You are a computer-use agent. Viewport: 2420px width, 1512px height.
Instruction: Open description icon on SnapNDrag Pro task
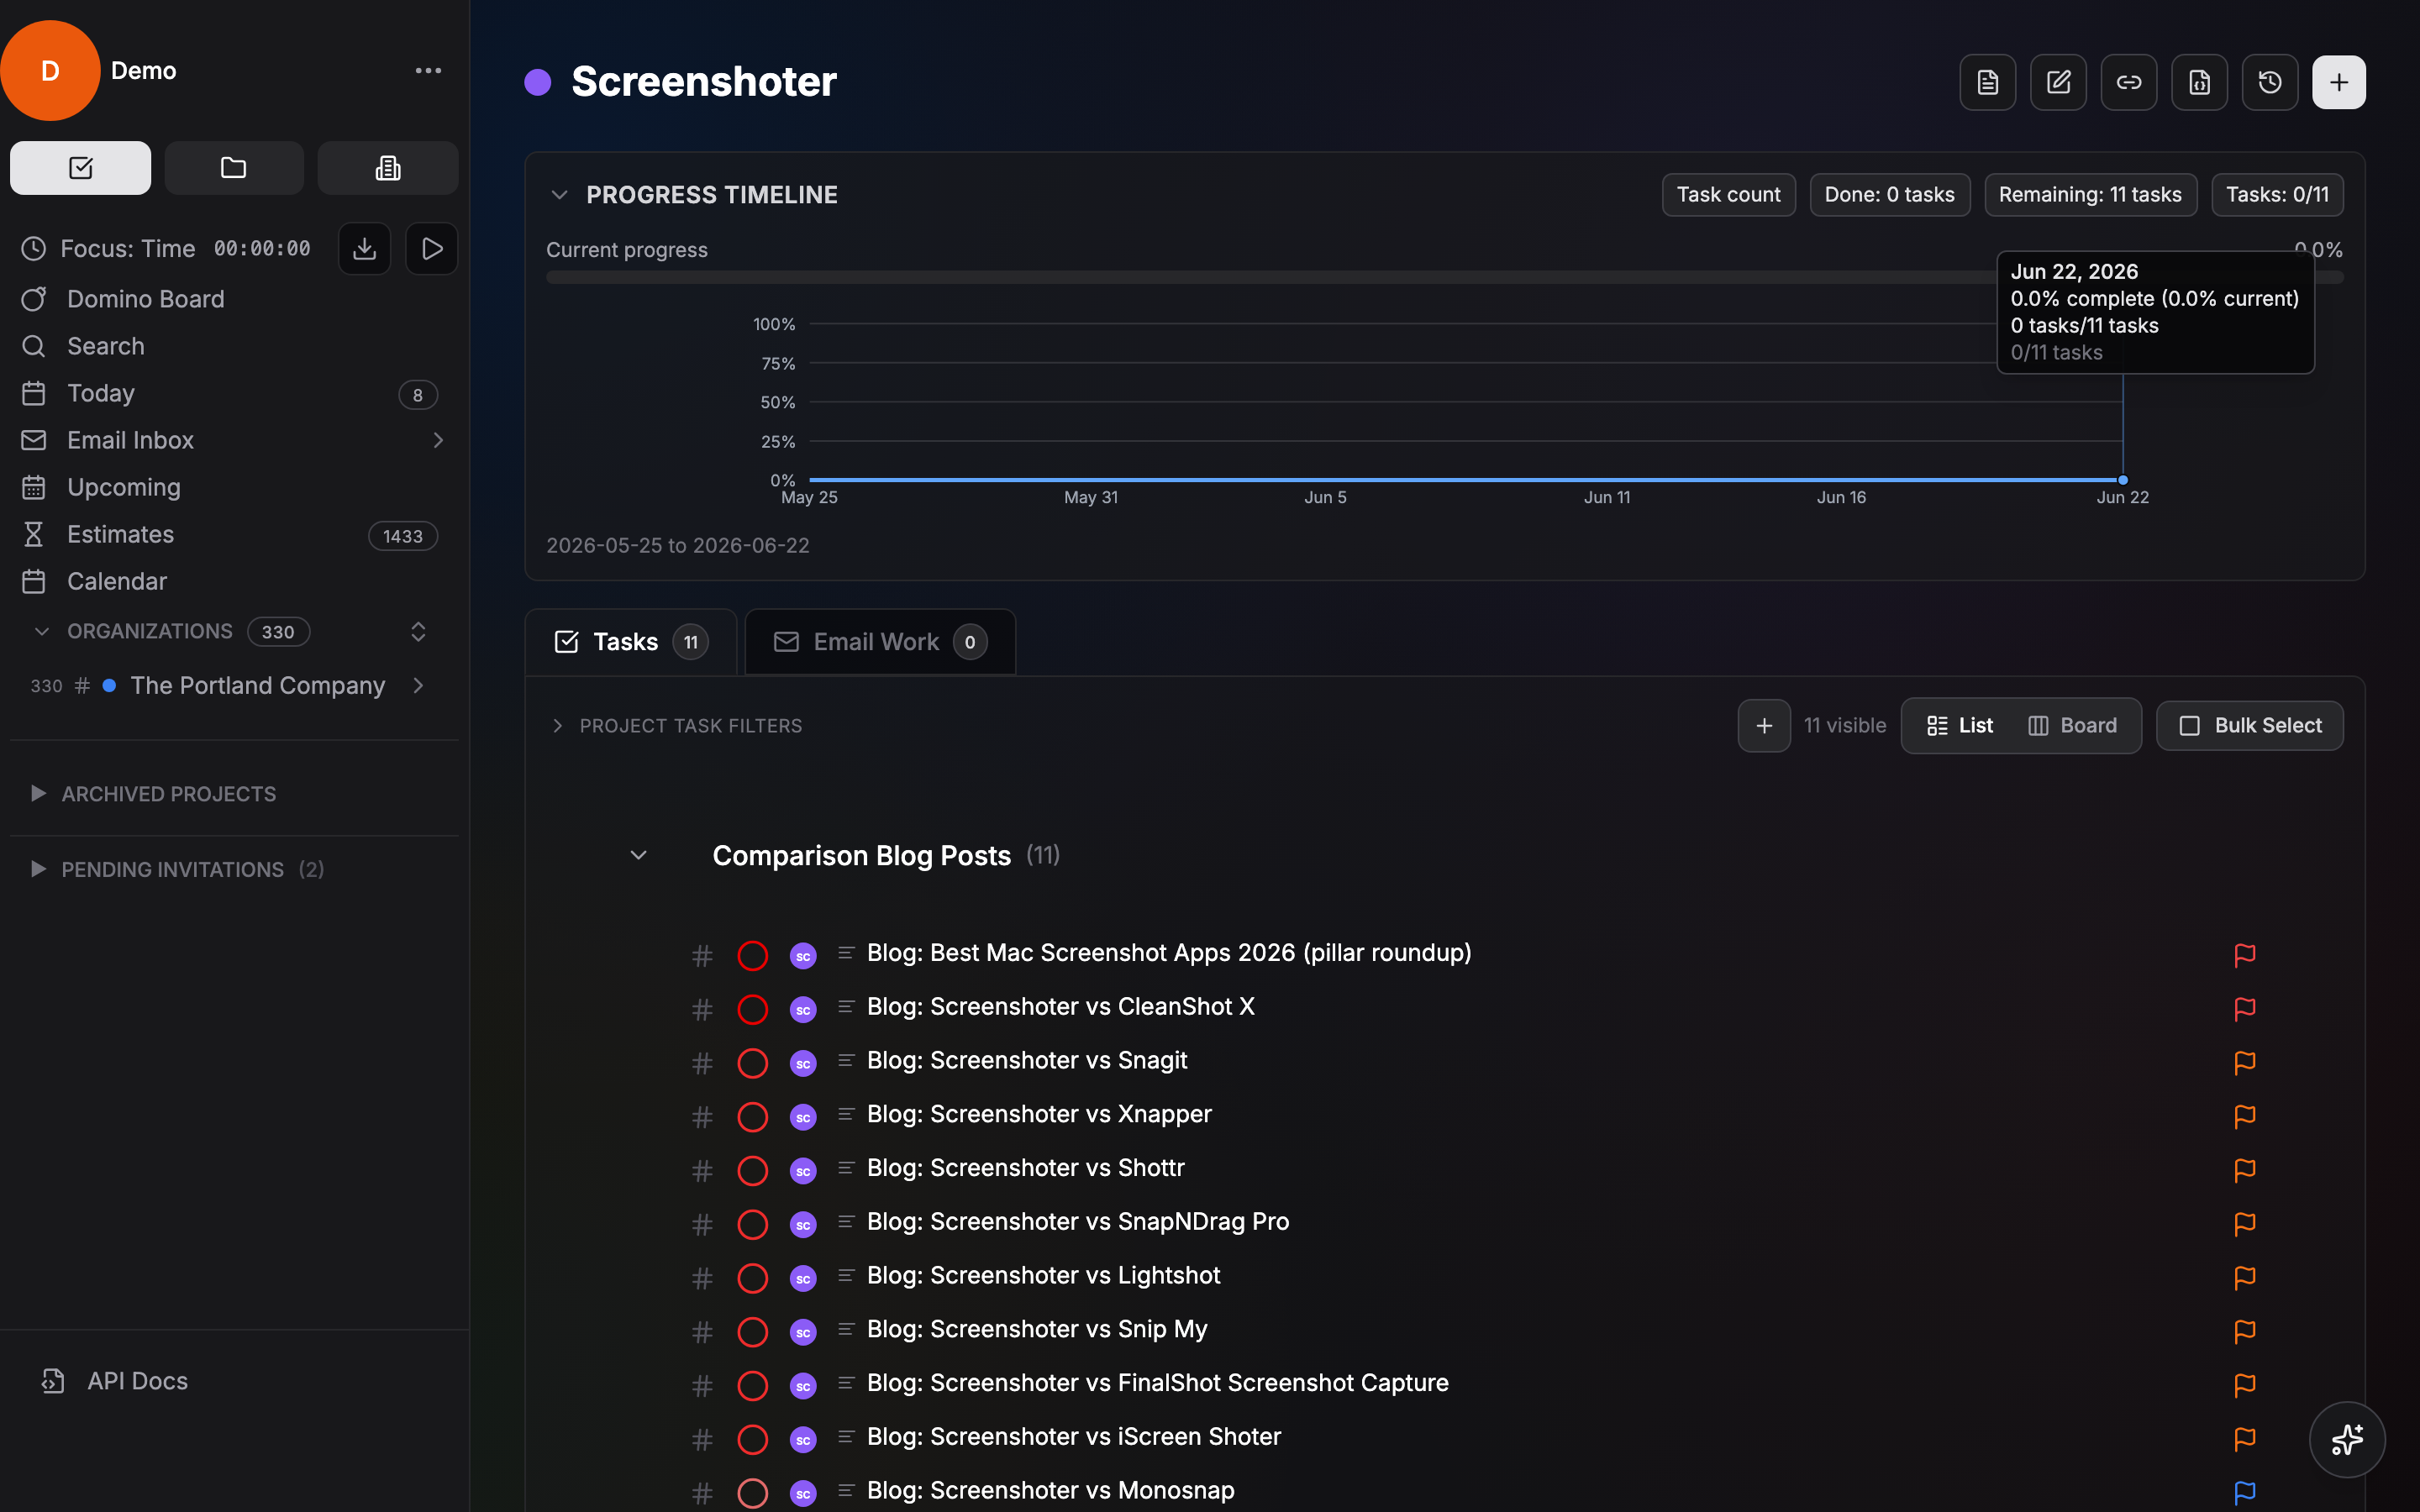(x=846, y=1221)
